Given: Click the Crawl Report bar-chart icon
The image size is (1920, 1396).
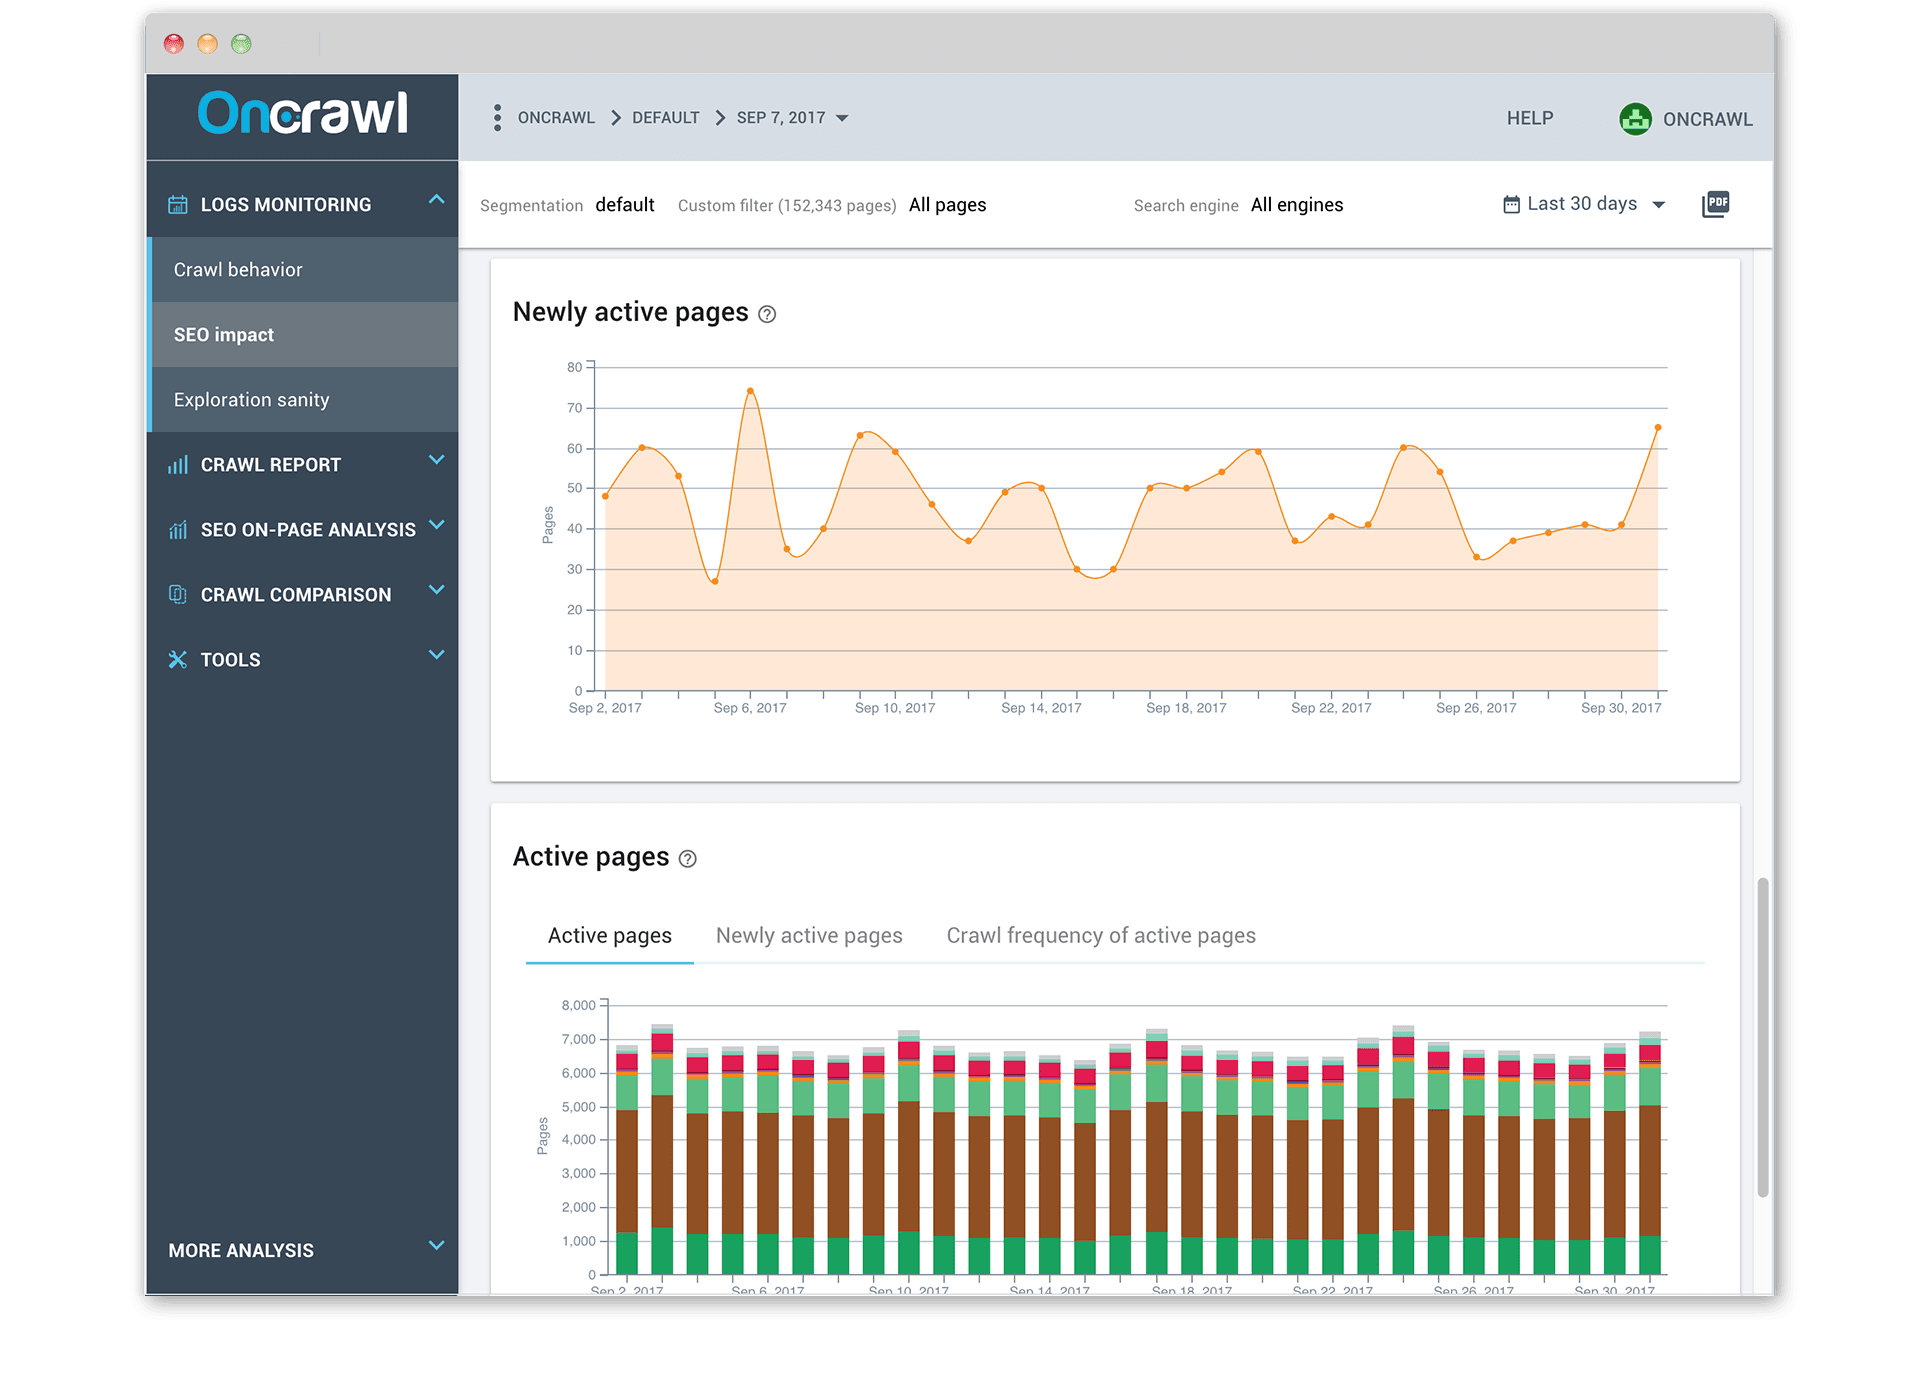Looking at the screenshot, I should click(x=178, y=464).
